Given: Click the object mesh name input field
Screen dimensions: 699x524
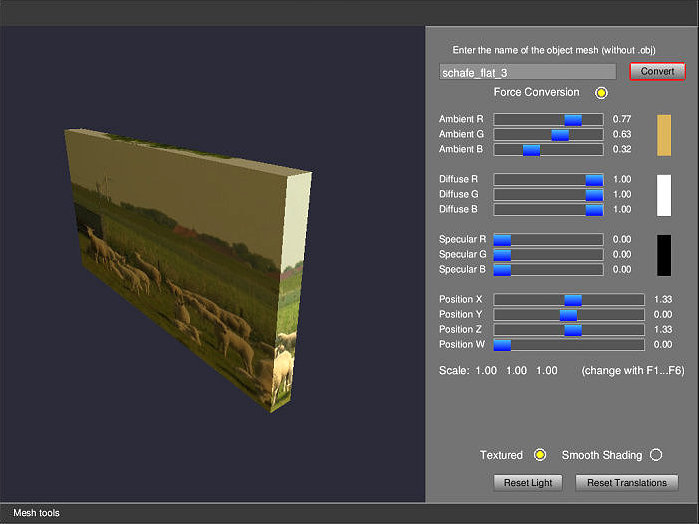Looking at the screenshot, I should pyautogui.click(x=527, y=72).
